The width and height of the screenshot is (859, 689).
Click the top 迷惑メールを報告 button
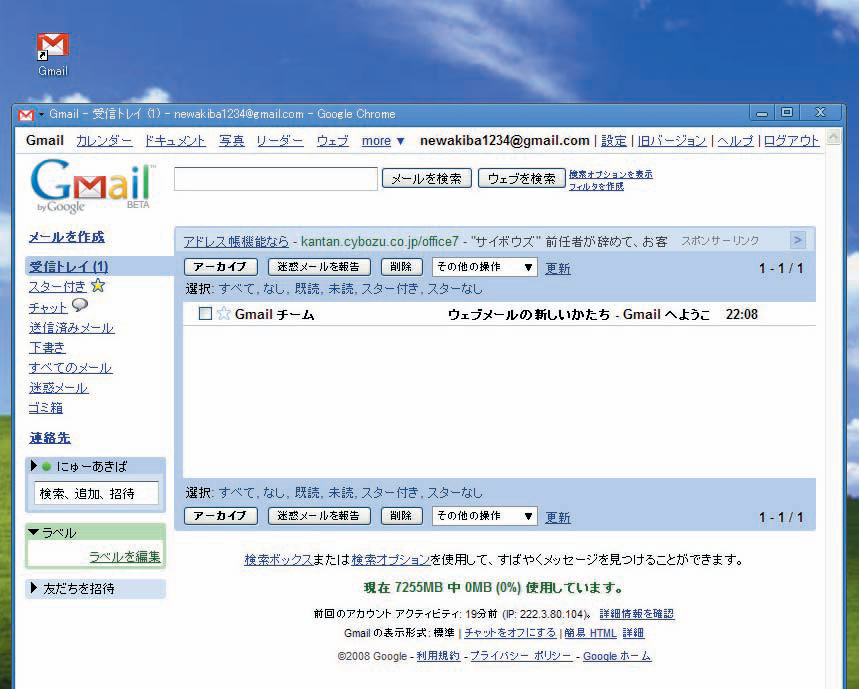pyautogui.click(x=319, y=267)
